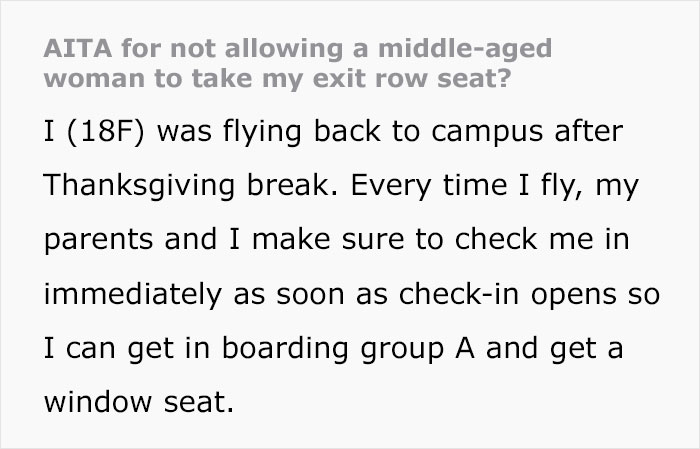Click the word "AITA" in the title
The image size is (700, 449).
(68, 50)
